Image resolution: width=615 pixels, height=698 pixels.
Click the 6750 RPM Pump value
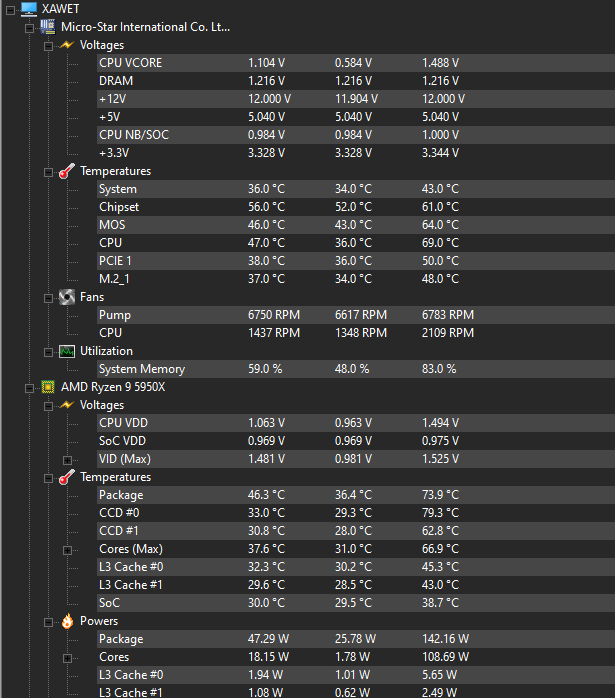click(274, 315)
